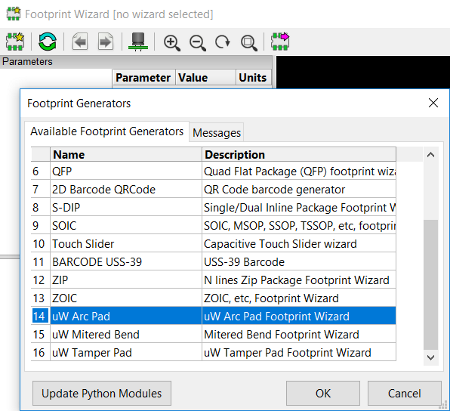Confirm with the OK button
The image size is (450, 411).
click(x=323, y=393)
